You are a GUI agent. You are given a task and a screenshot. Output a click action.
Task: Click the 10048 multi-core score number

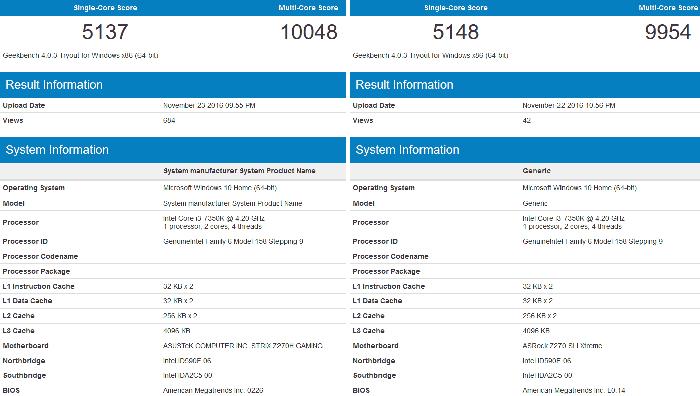[x=308, y=32]
